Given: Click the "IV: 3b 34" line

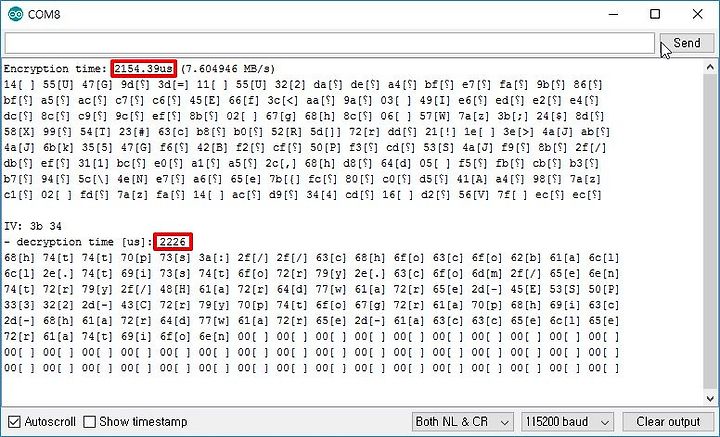Looking at the screenshot, I should (x=33, y=226).
